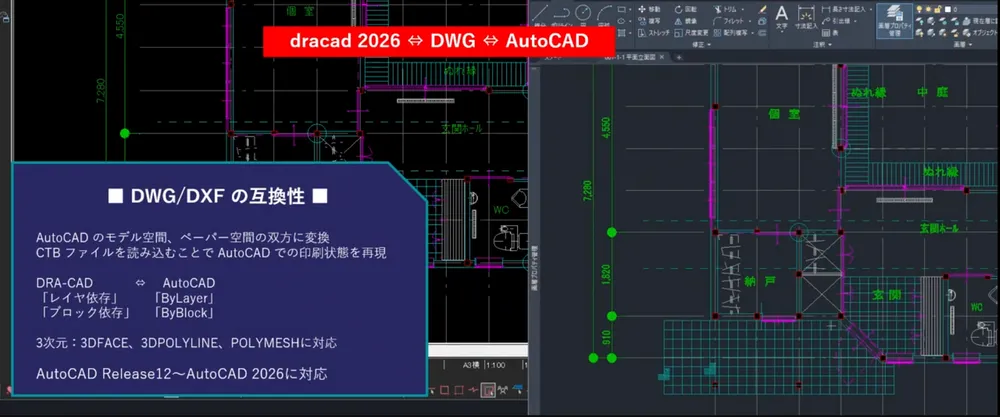Open フィレット dropdown arrow
This screenshot has width=1000, height=417.
tap(750, 21)
